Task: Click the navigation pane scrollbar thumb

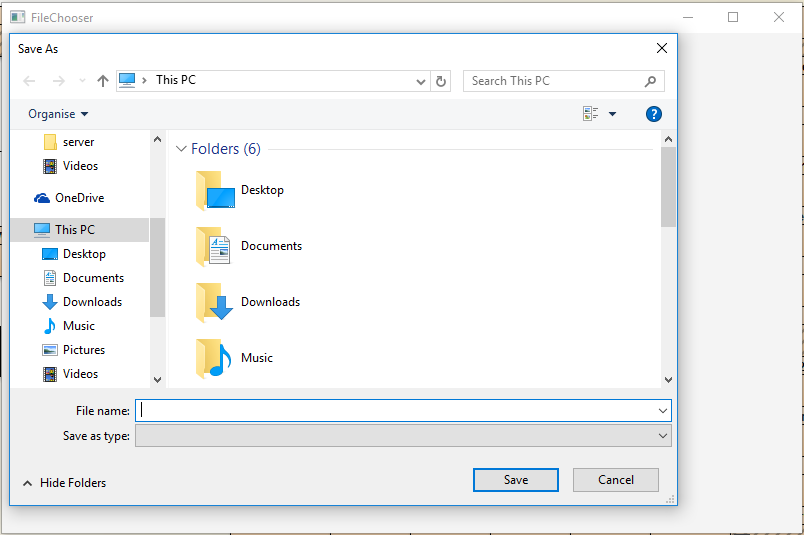Action: pyautogui.click(x=157, y=267)
